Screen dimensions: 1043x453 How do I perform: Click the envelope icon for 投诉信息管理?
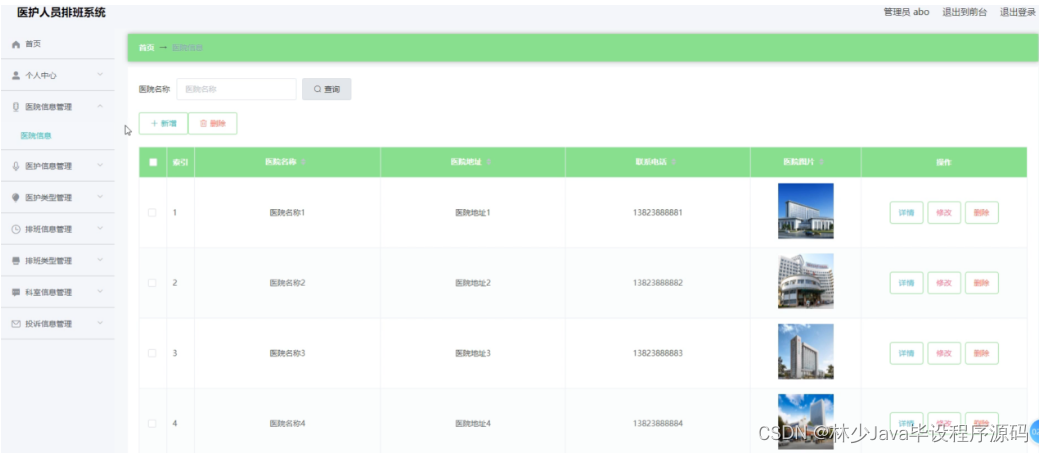pos(16,324)
